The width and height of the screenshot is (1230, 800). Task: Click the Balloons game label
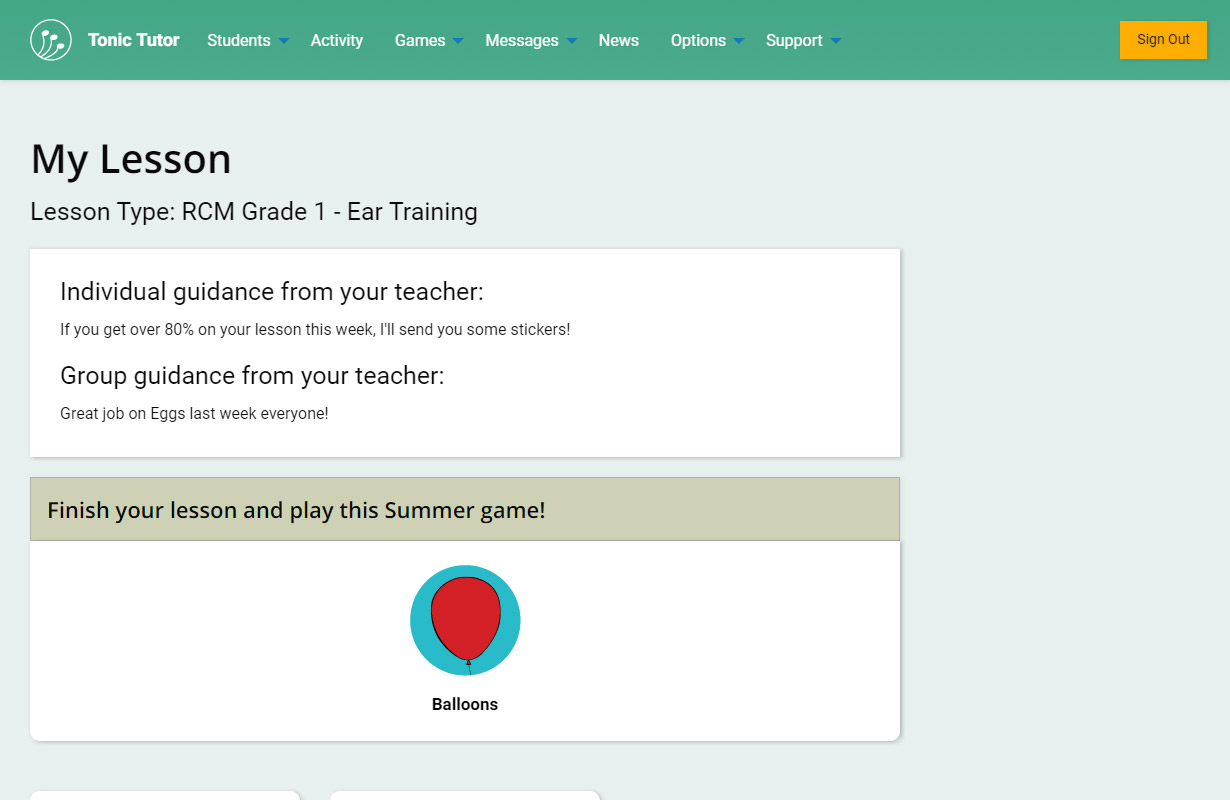coord(465,704)
